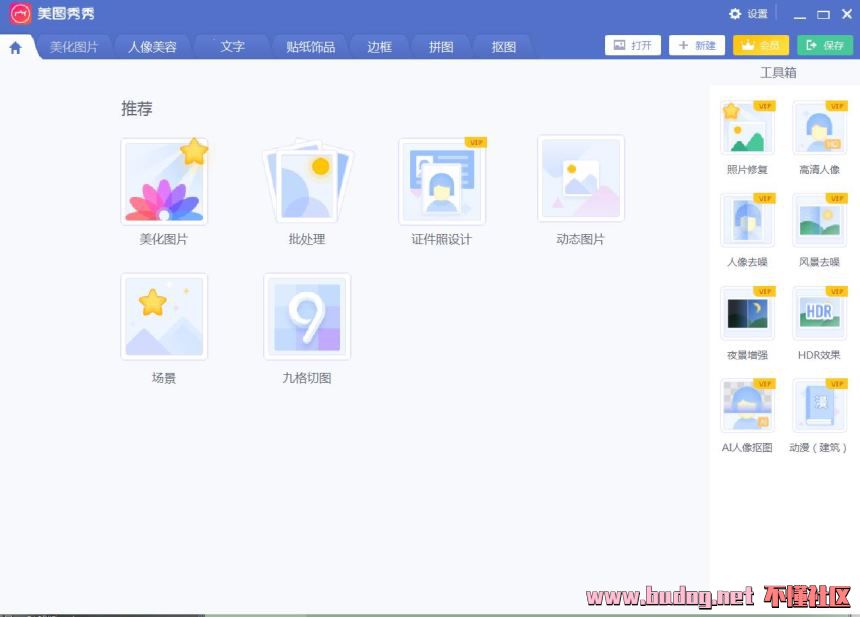Select the 动态图片 animated image tool

pyautogui.click(x=580, y=180)
